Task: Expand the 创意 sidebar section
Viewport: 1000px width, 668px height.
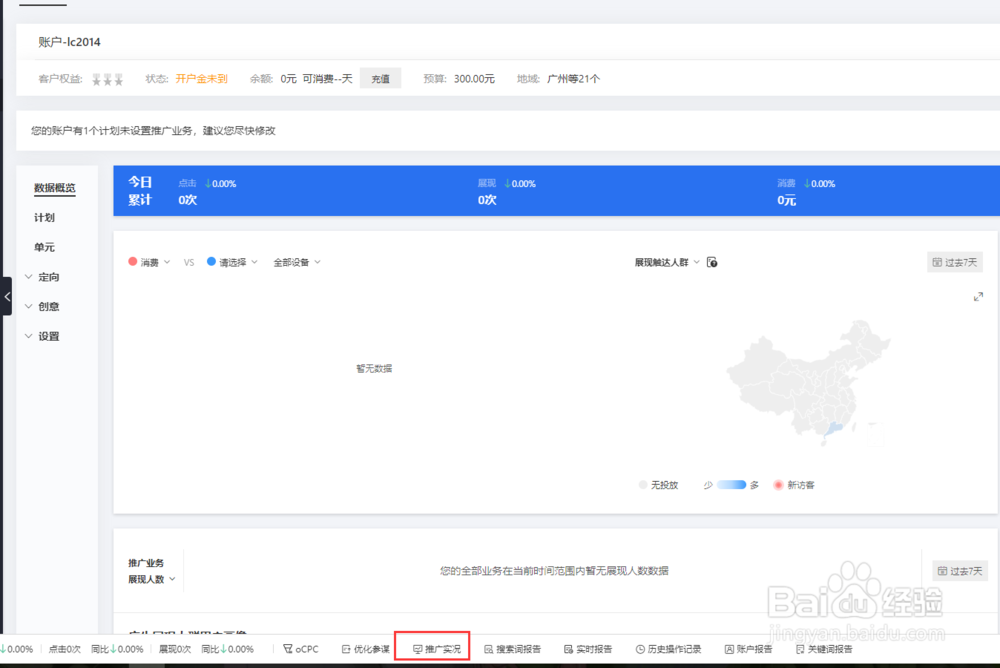Action: pyautogui.click(x=42, y=306)
